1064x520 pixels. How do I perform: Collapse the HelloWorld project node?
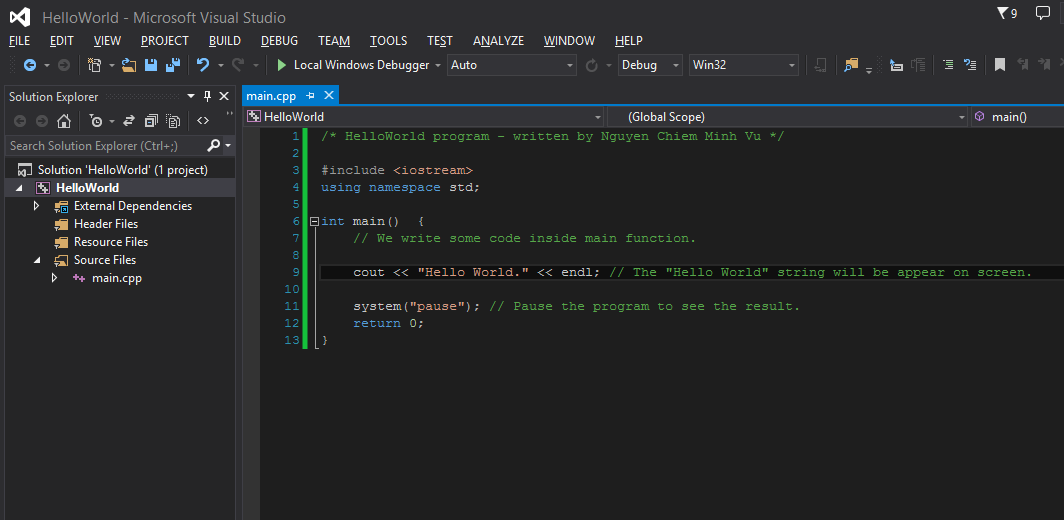(18, 188)
